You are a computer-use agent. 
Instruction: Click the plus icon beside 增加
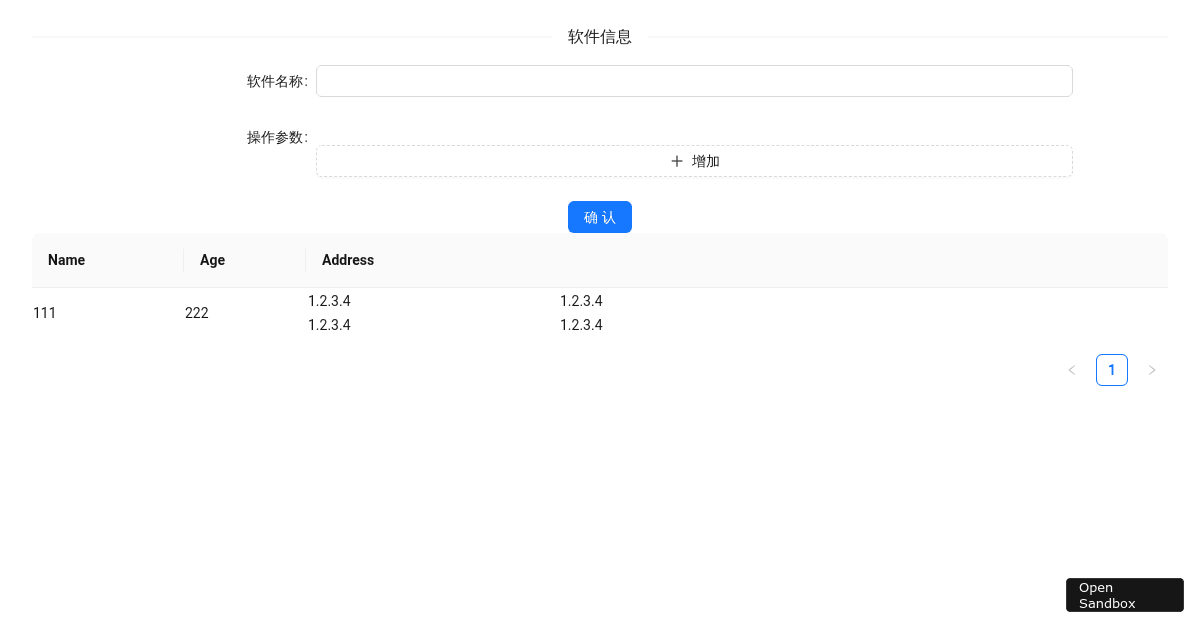677,161
